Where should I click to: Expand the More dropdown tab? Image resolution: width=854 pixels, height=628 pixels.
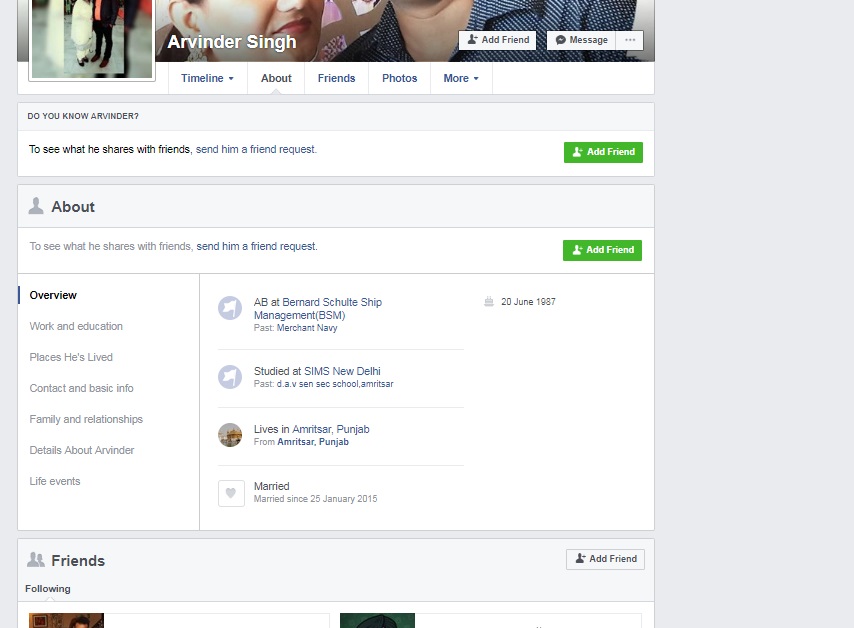[461, 78]
